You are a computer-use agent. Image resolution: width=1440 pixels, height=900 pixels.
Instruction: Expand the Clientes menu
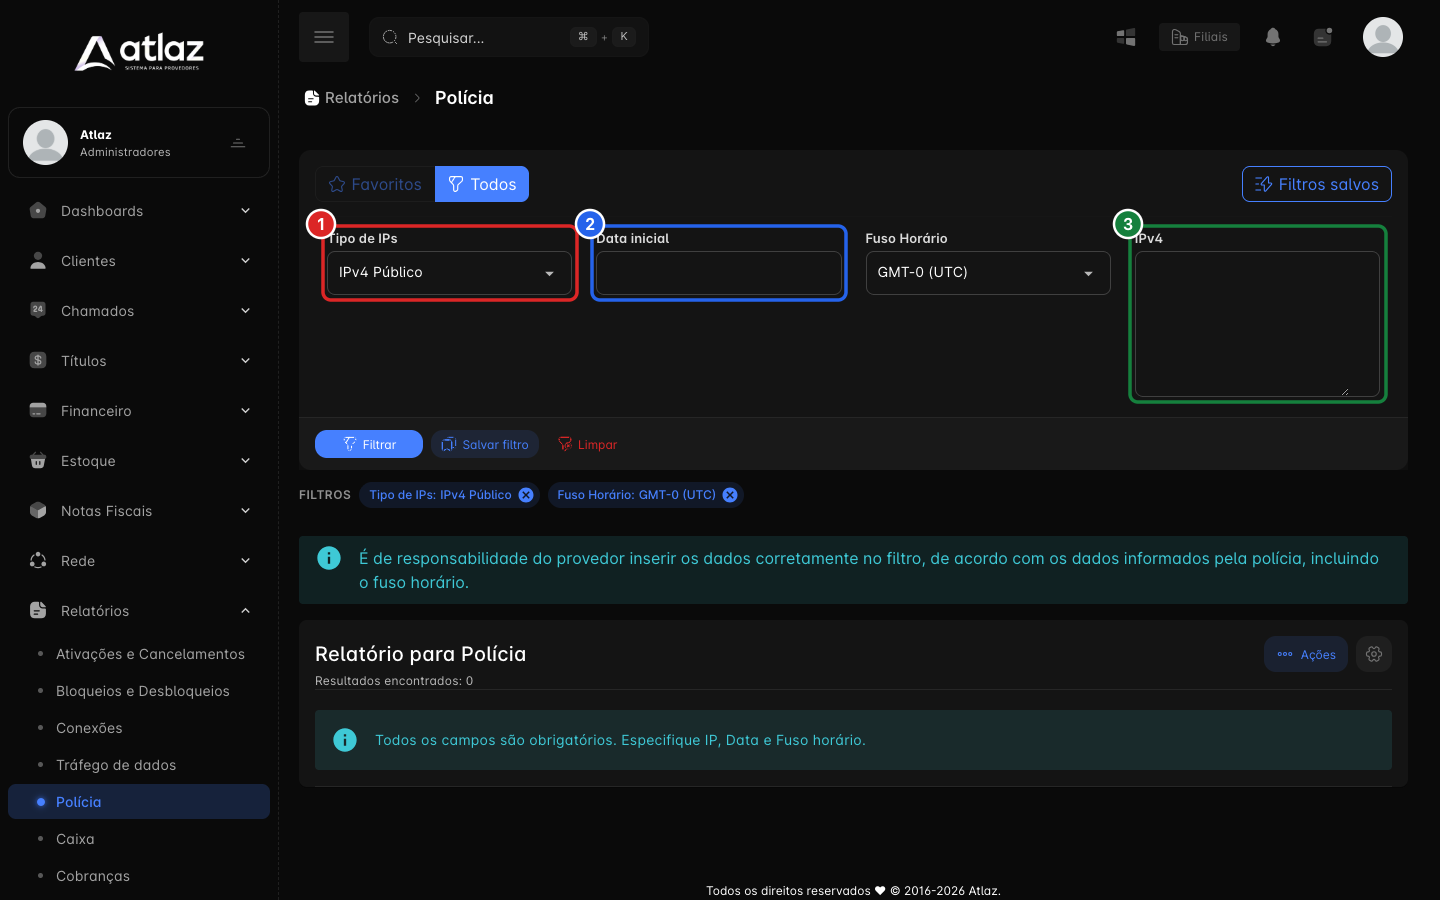click(139, 261)
